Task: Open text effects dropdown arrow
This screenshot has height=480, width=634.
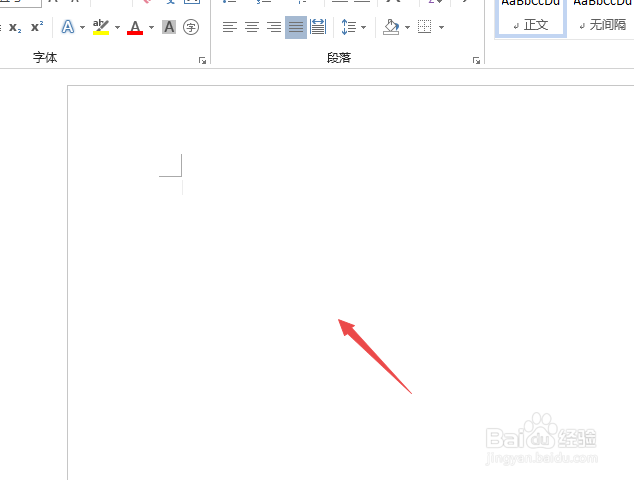Action: (82, 27)
